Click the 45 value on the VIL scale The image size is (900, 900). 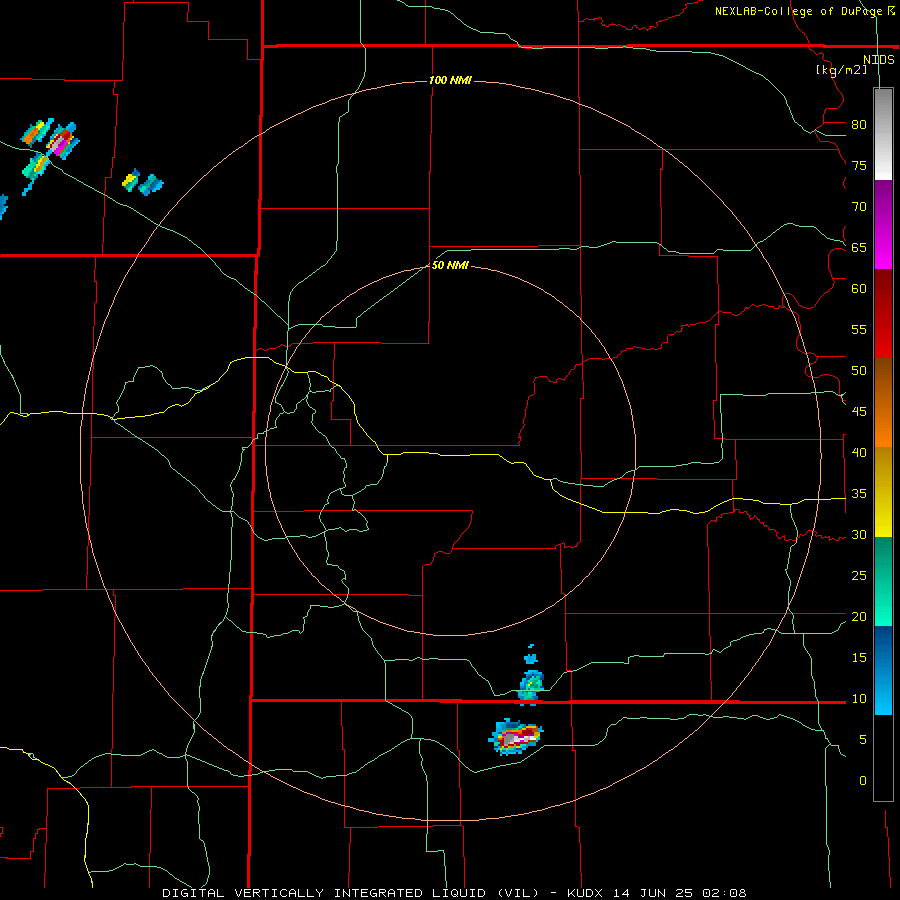click(859, 412)
